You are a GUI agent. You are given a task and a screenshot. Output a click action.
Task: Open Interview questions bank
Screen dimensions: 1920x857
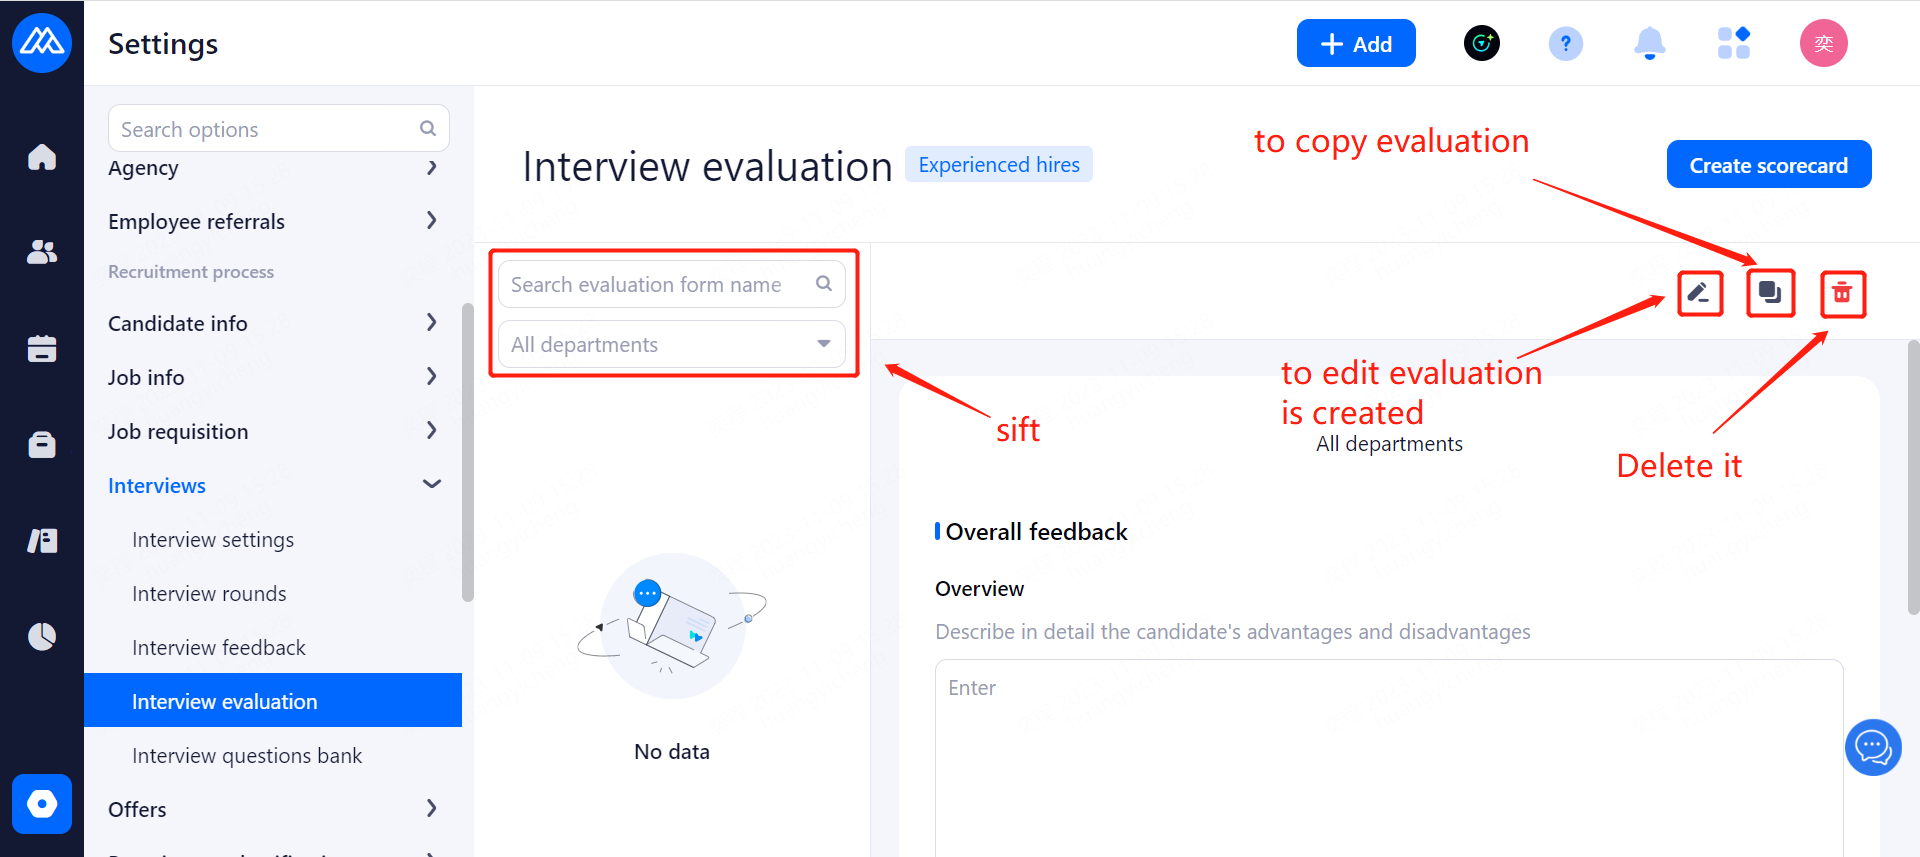(247, 756)
